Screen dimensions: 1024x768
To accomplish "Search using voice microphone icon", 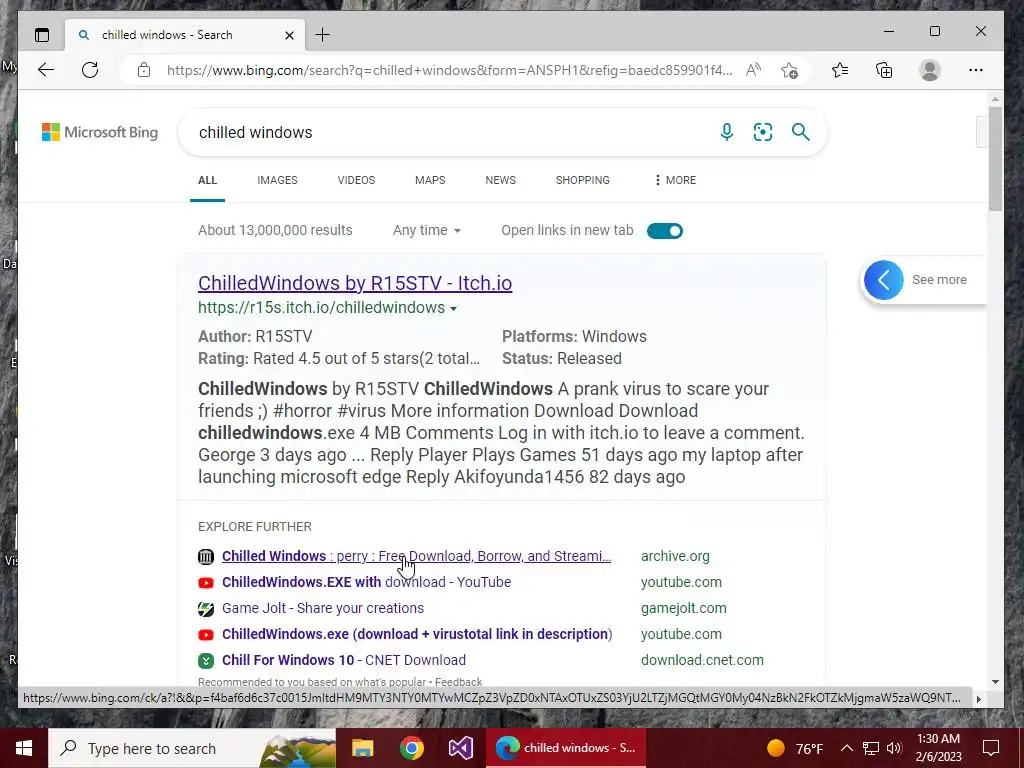I will coord(726,132).
